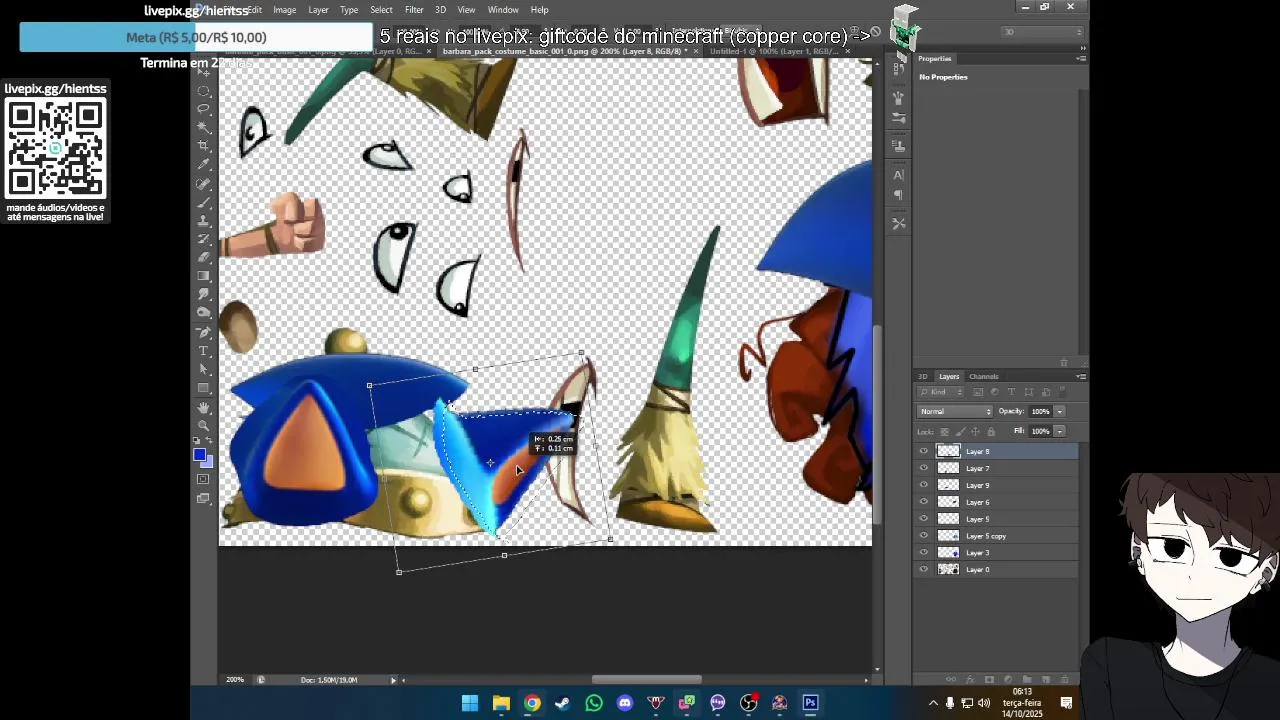1280x720 pixels.
Task: Click the background color swatch
Action: (x=209, y=463)
